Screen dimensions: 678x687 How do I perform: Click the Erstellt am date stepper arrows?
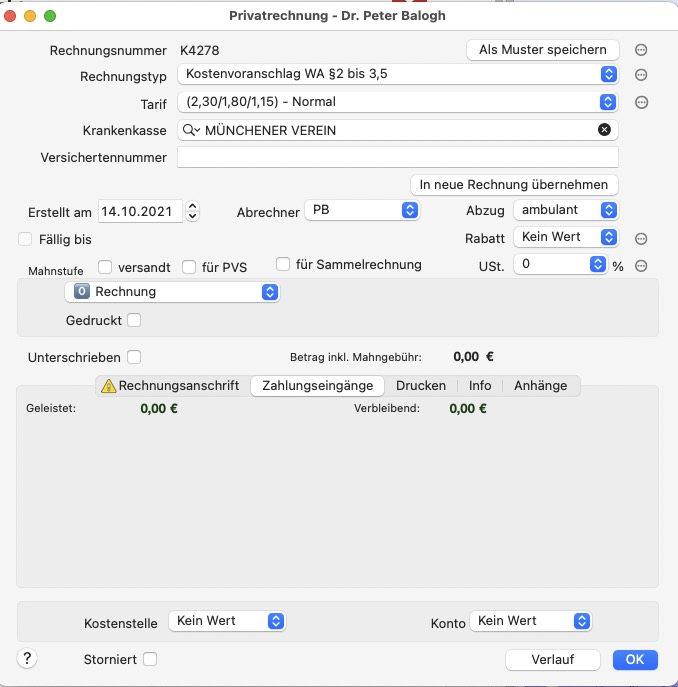(192, 211)
